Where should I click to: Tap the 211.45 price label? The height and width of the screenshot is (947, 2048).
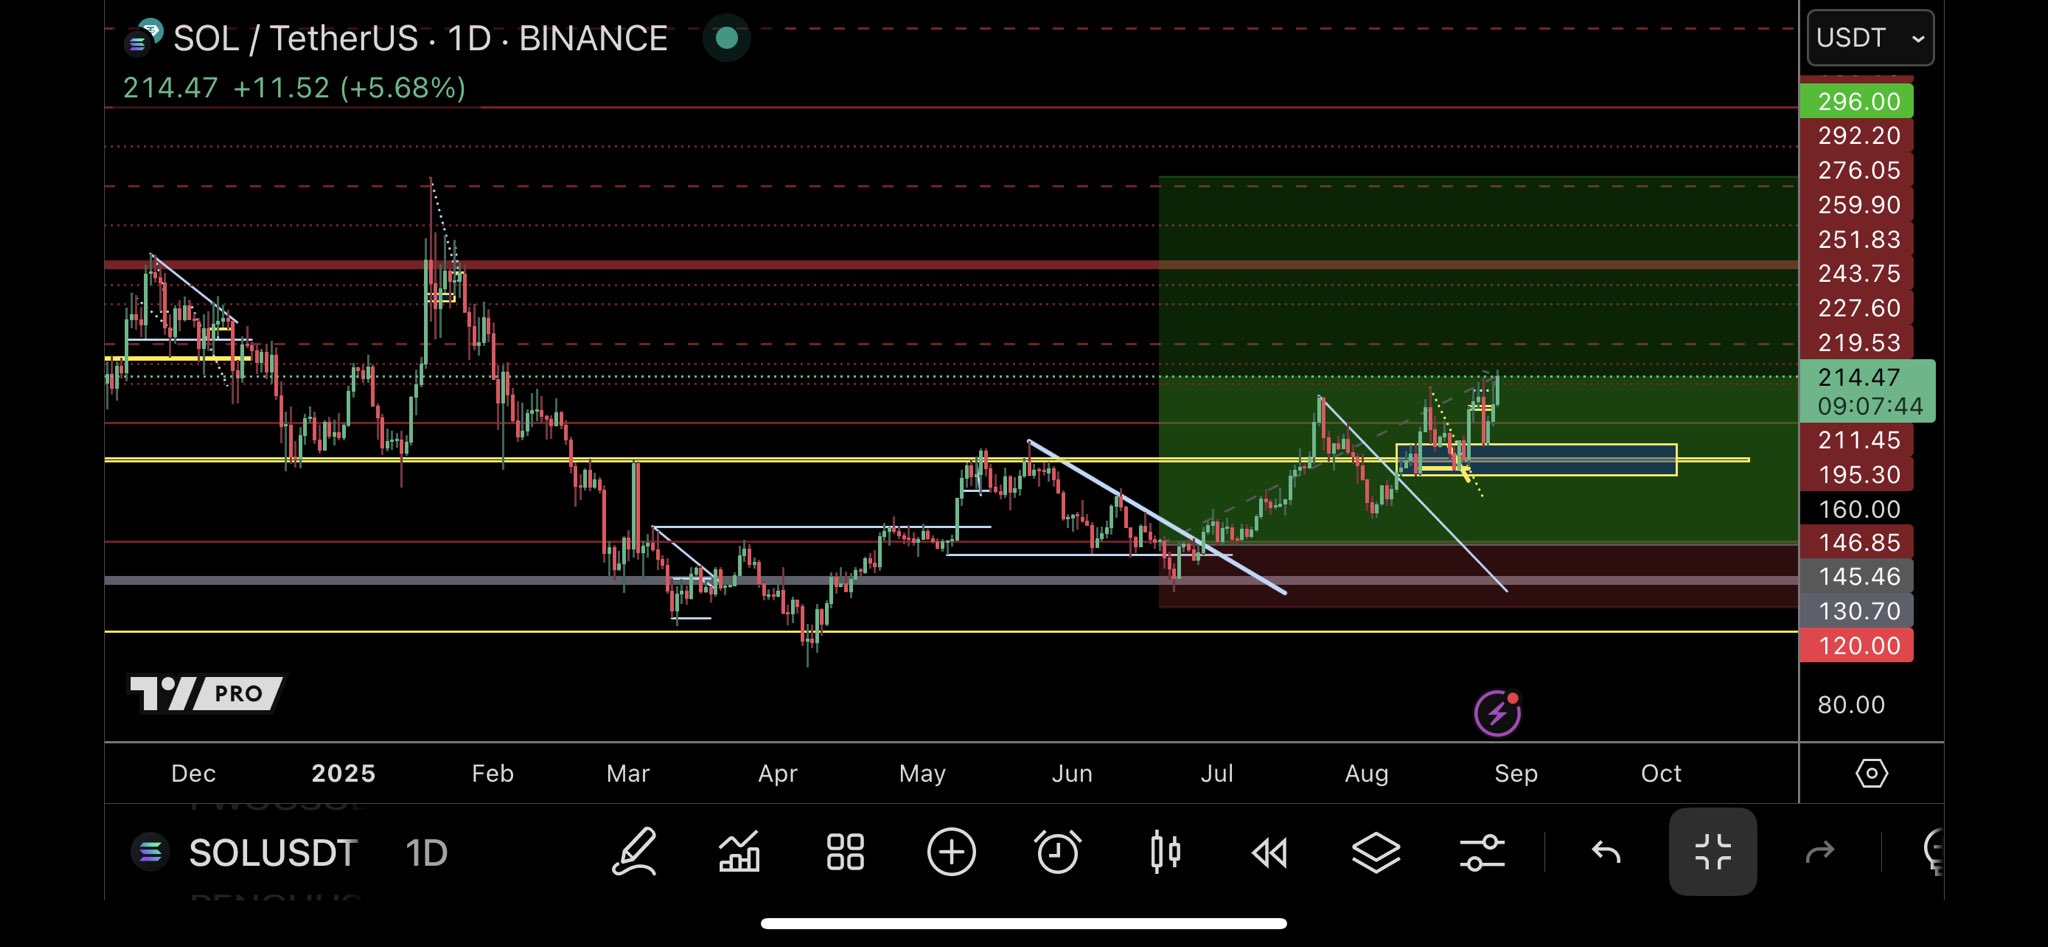1857,440
